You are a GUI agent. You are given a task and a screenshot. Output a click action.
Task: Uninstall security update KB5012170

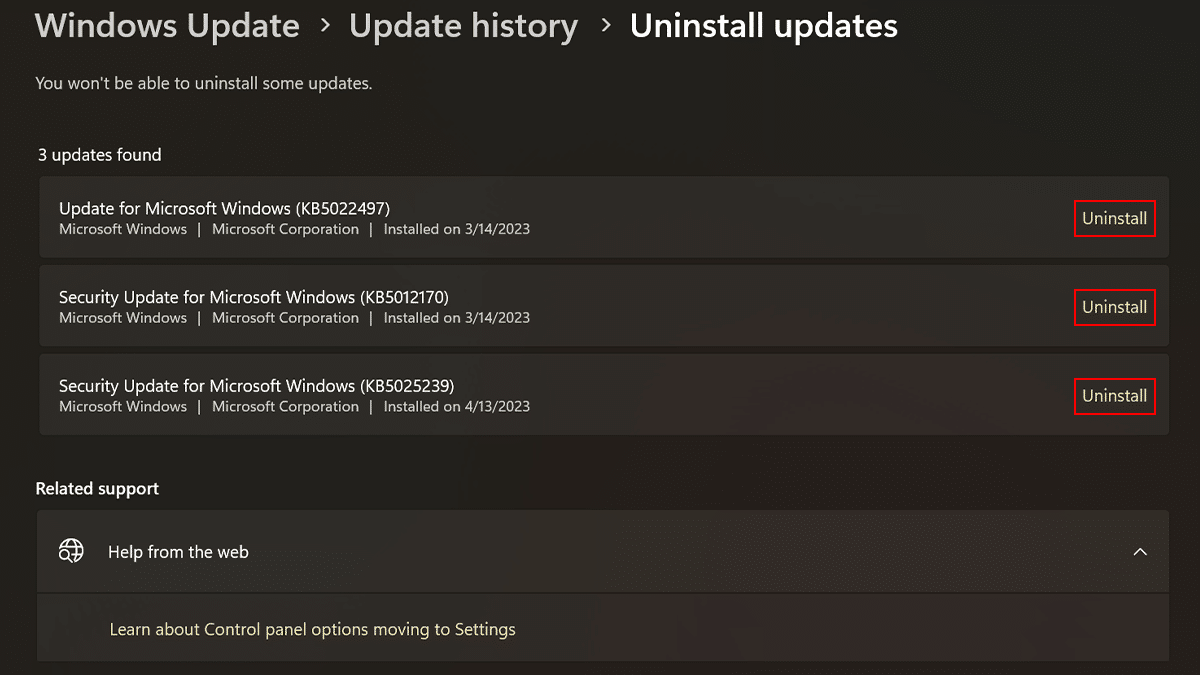pyautogui.click(x=1114, y=307)
